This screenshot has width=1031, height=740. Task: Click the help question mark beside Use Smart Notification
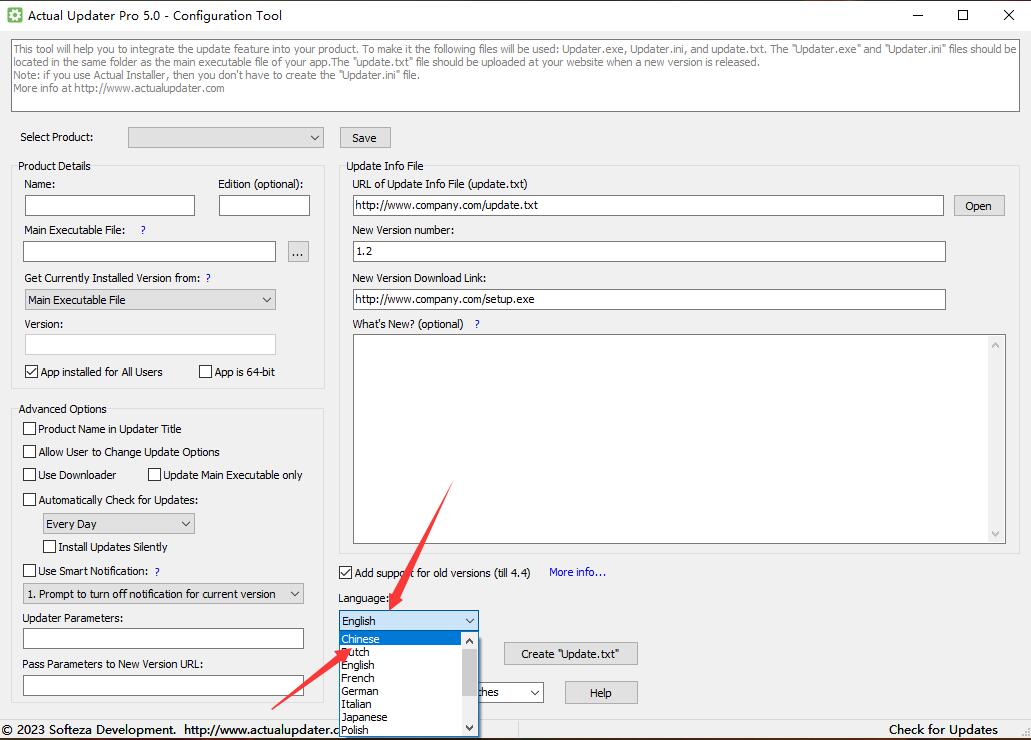click(157, 572)
